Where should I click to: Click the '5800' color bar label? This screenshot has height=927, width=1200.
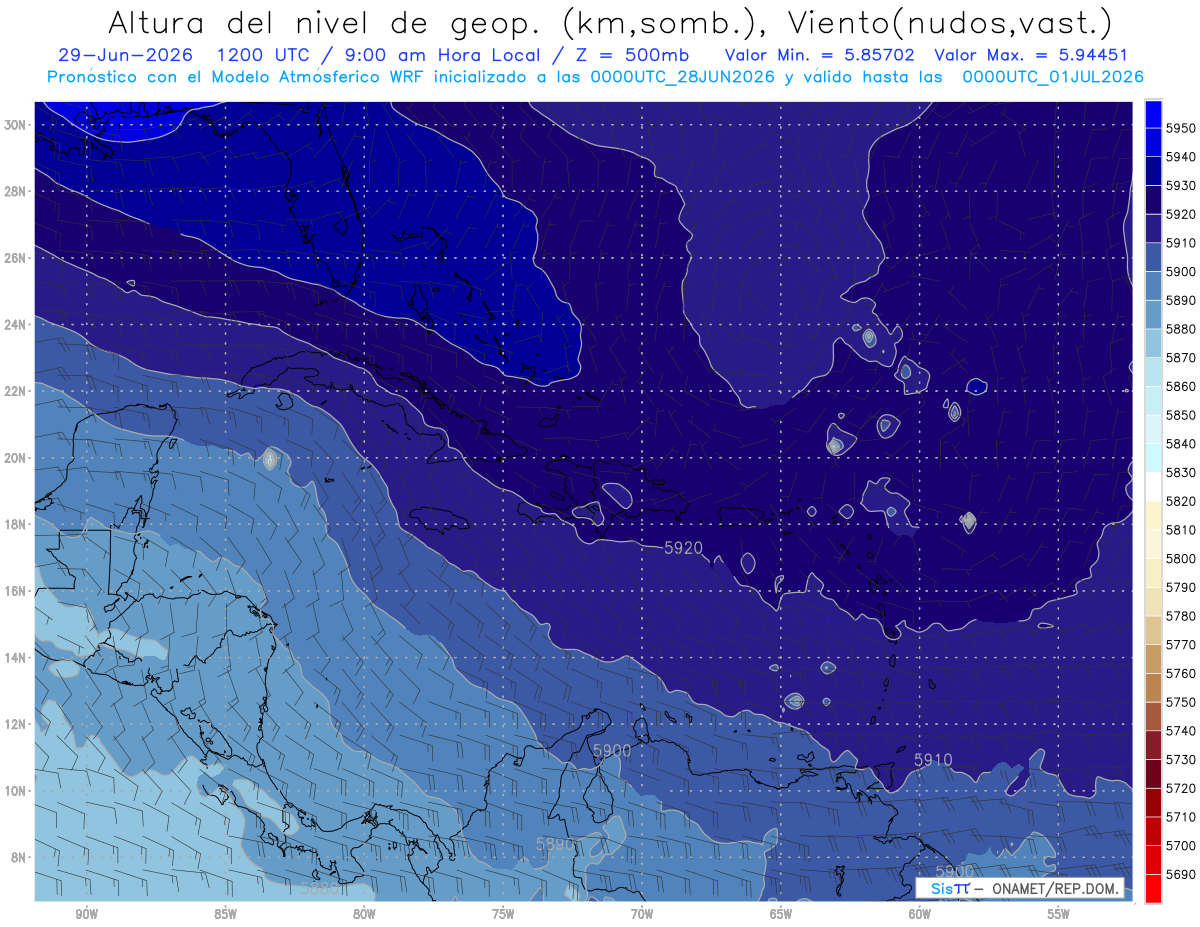[x=1180, y=558]
